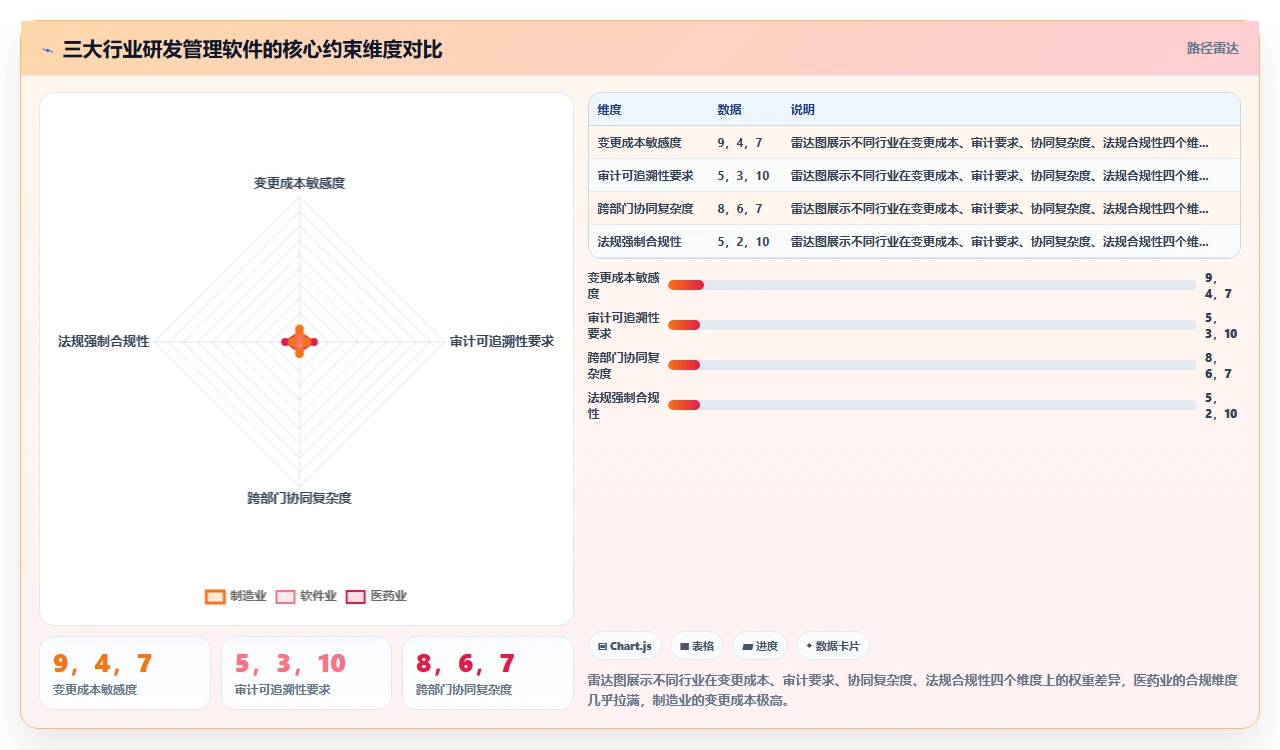Click the page title 三大行业研发管理软件的核心约束维度对比
Screen dimensions: 1280x750
pos(252,49)
